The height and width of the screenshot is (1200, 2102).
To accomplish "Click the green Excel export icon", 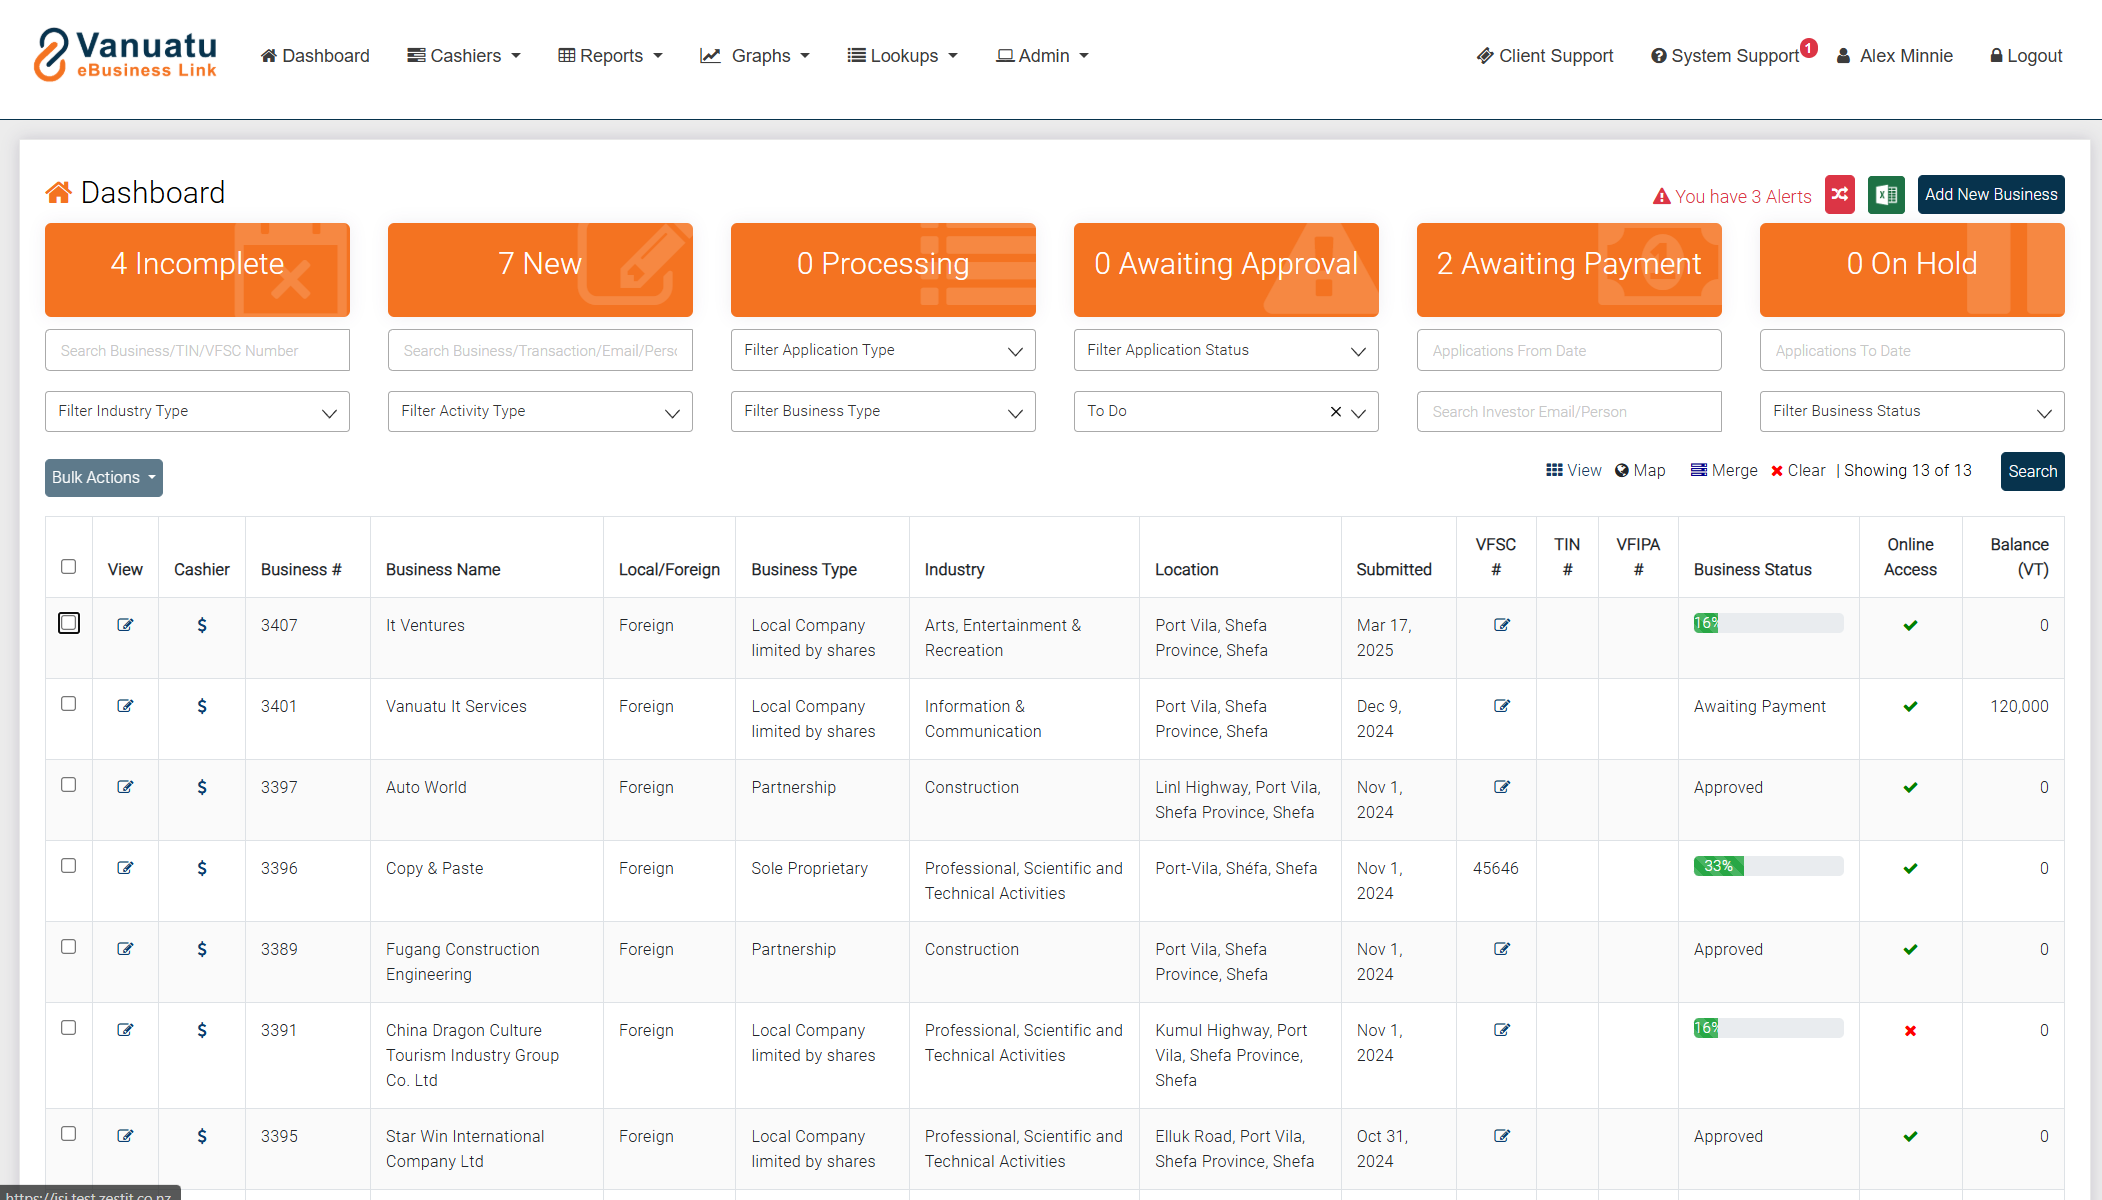I will tap(1886, 195).
